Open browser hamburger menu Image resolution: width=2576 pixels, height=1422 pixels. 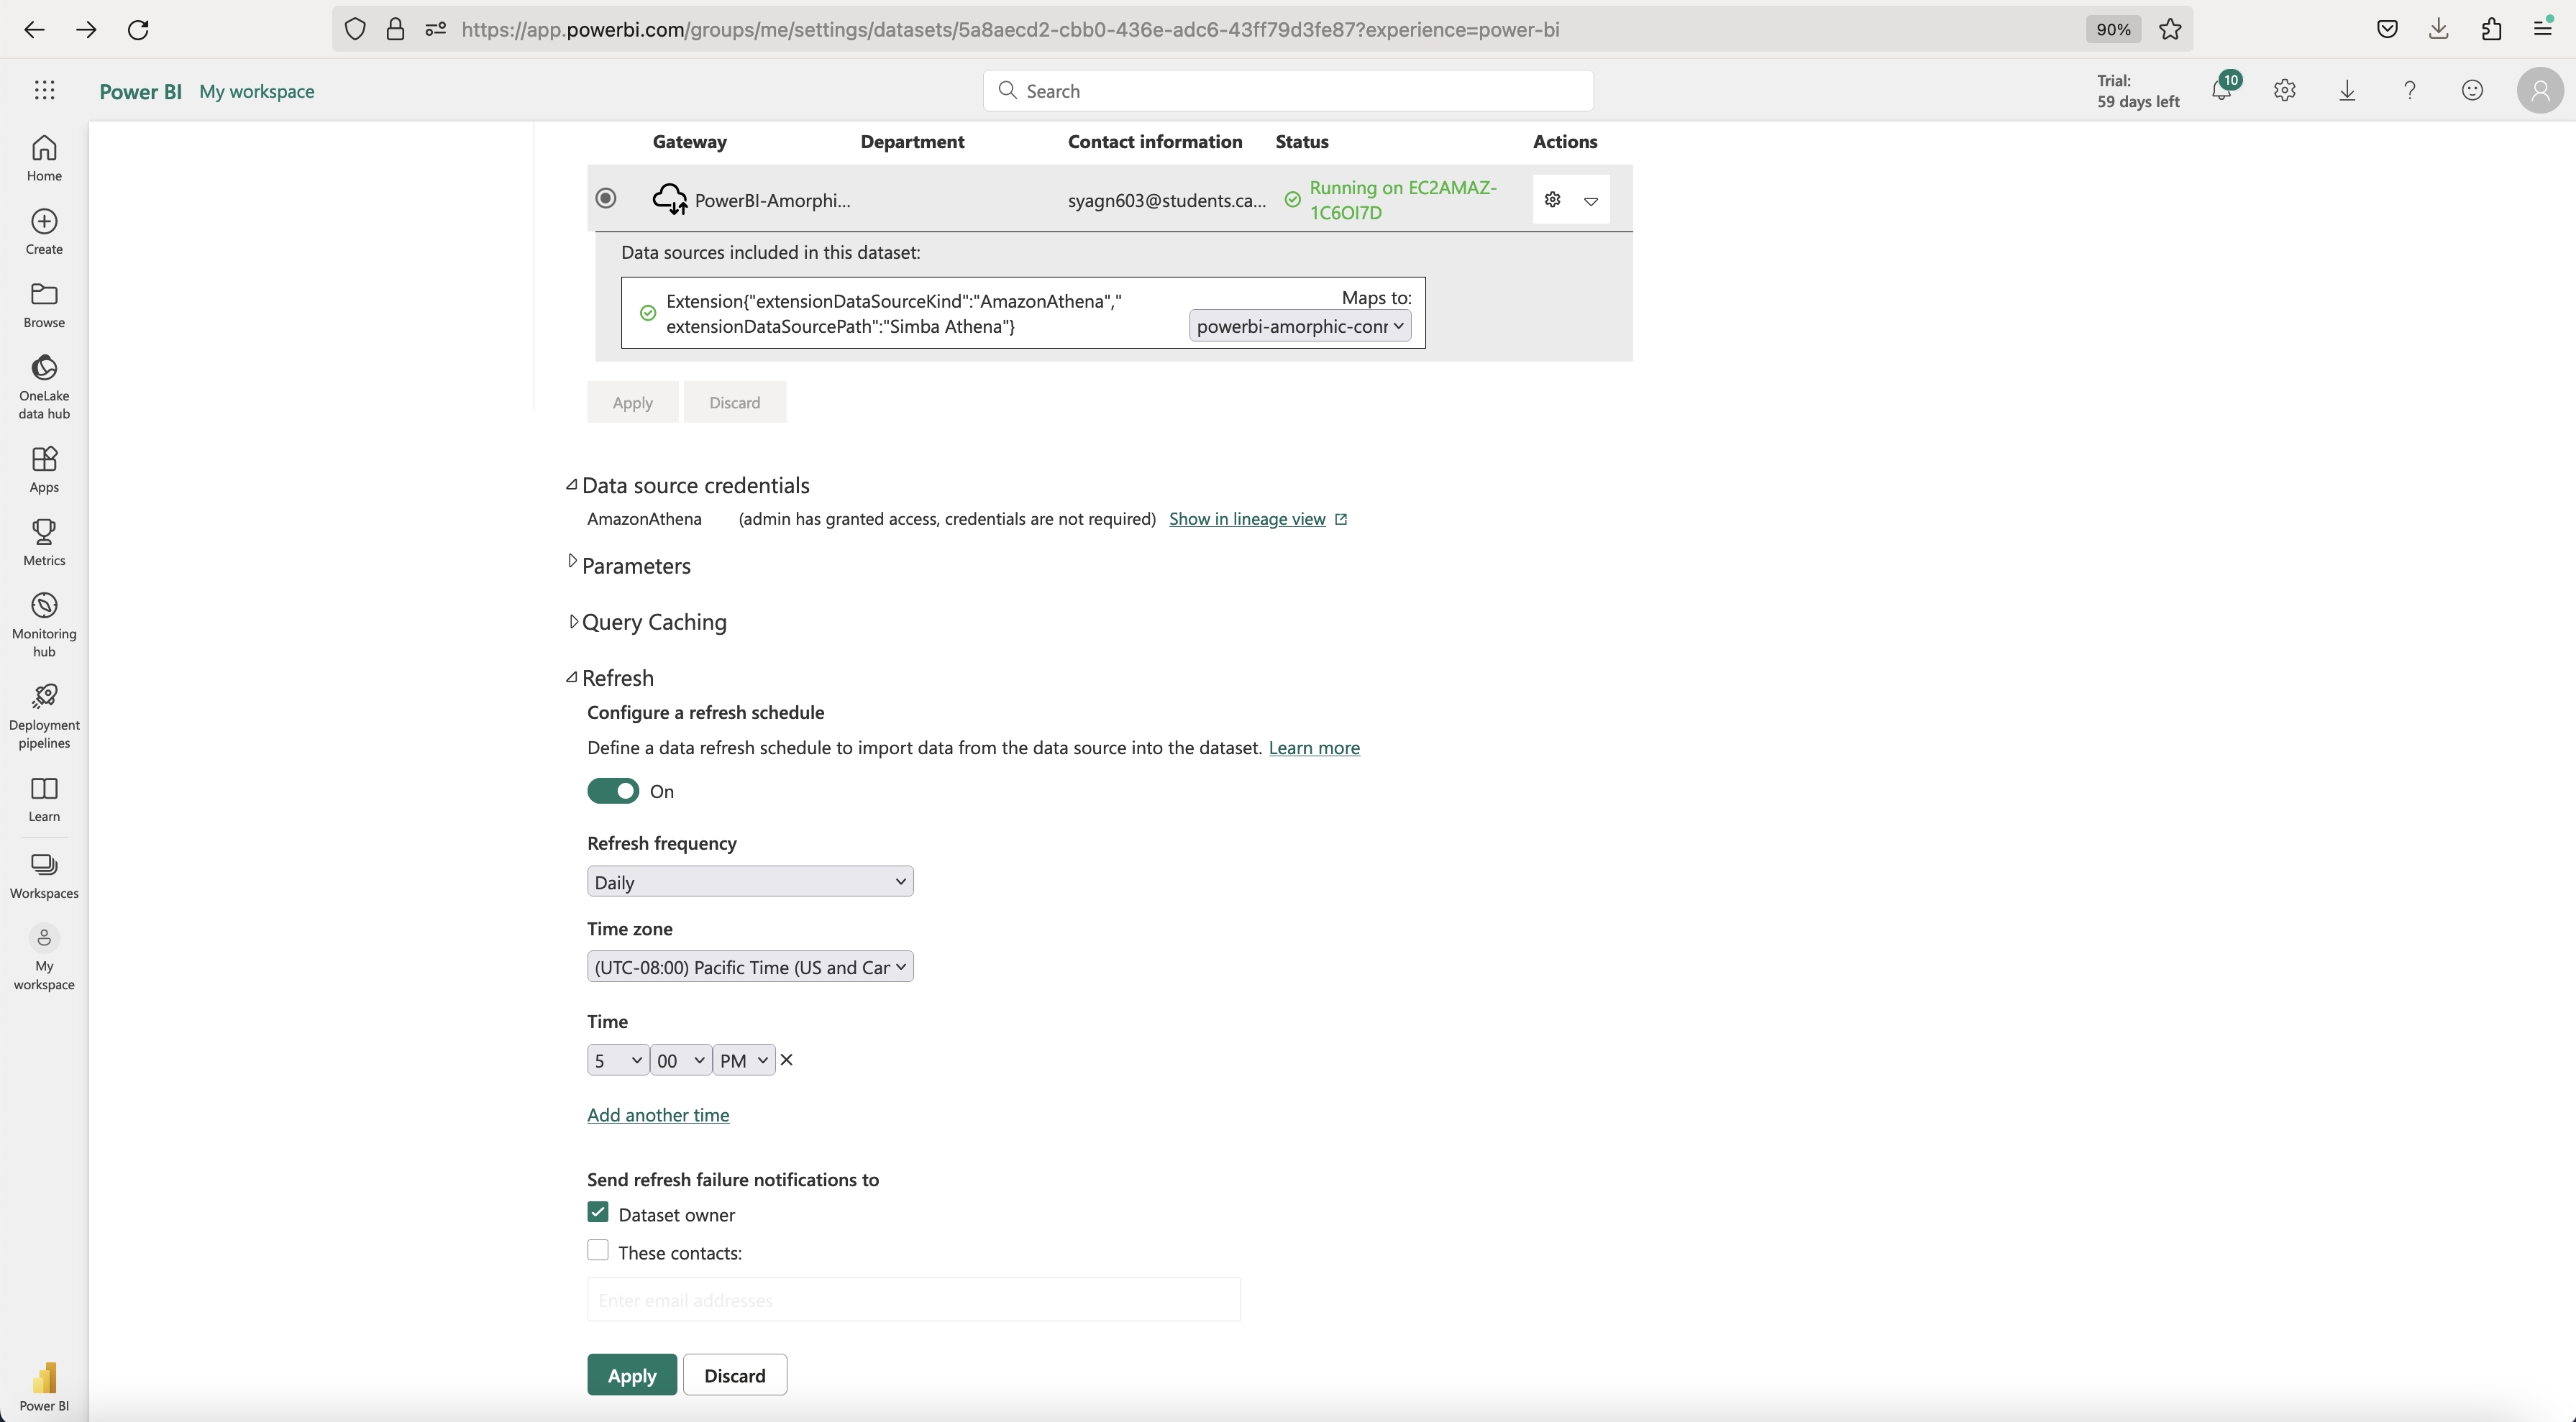[x=2542, y=29]
